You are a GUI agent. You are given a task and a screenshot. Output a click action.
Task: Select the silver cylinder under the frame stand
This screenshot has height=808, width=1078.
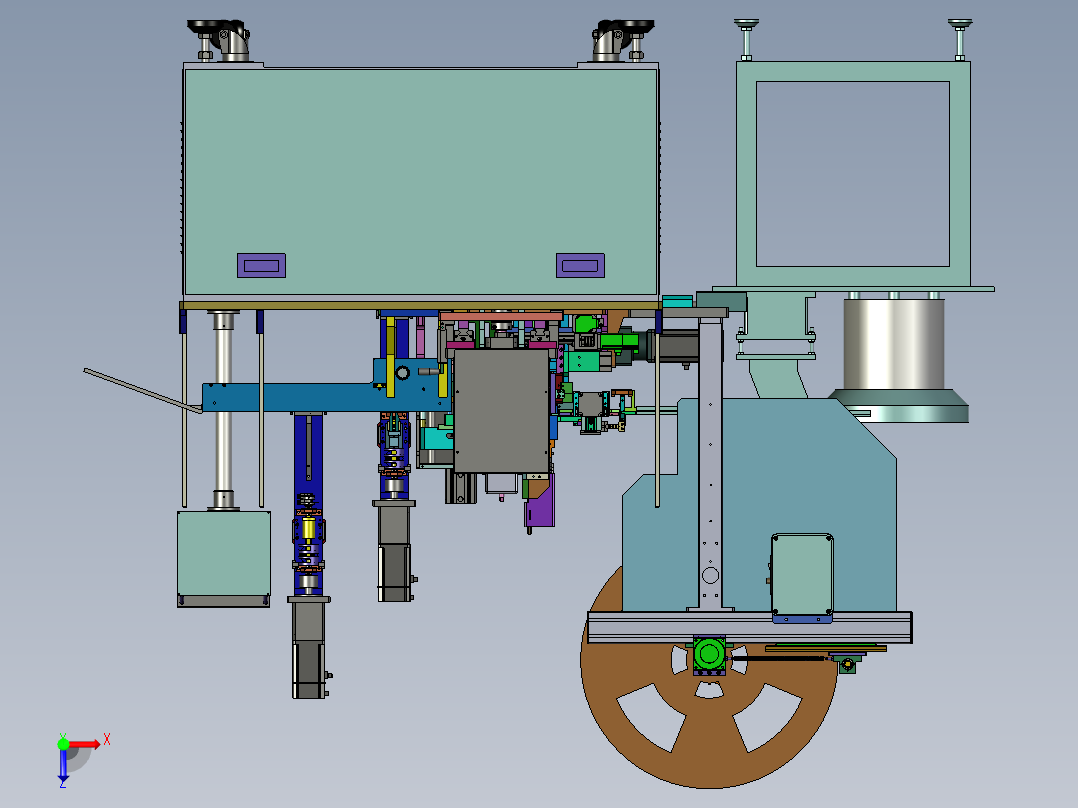894,344
